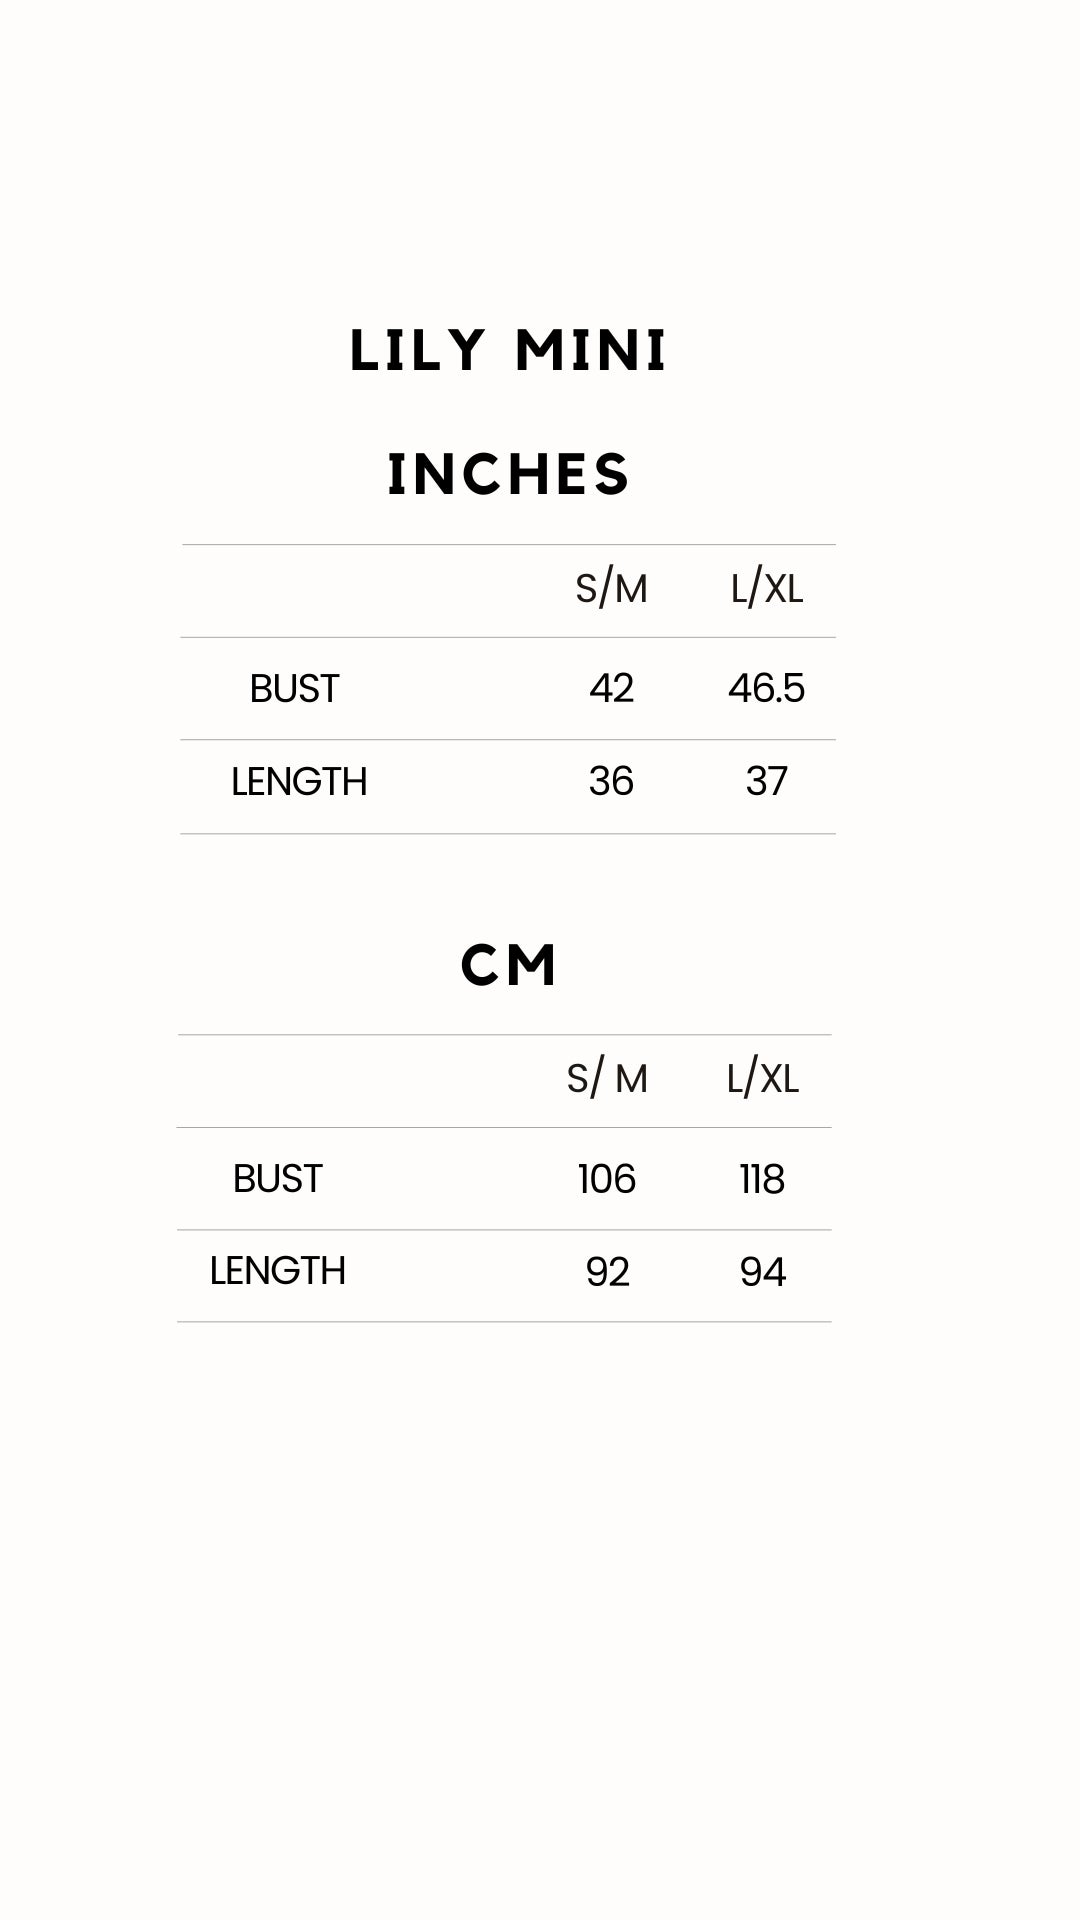Click divider line between inches BUST and LENGTH rows

[x=508, y=740]
